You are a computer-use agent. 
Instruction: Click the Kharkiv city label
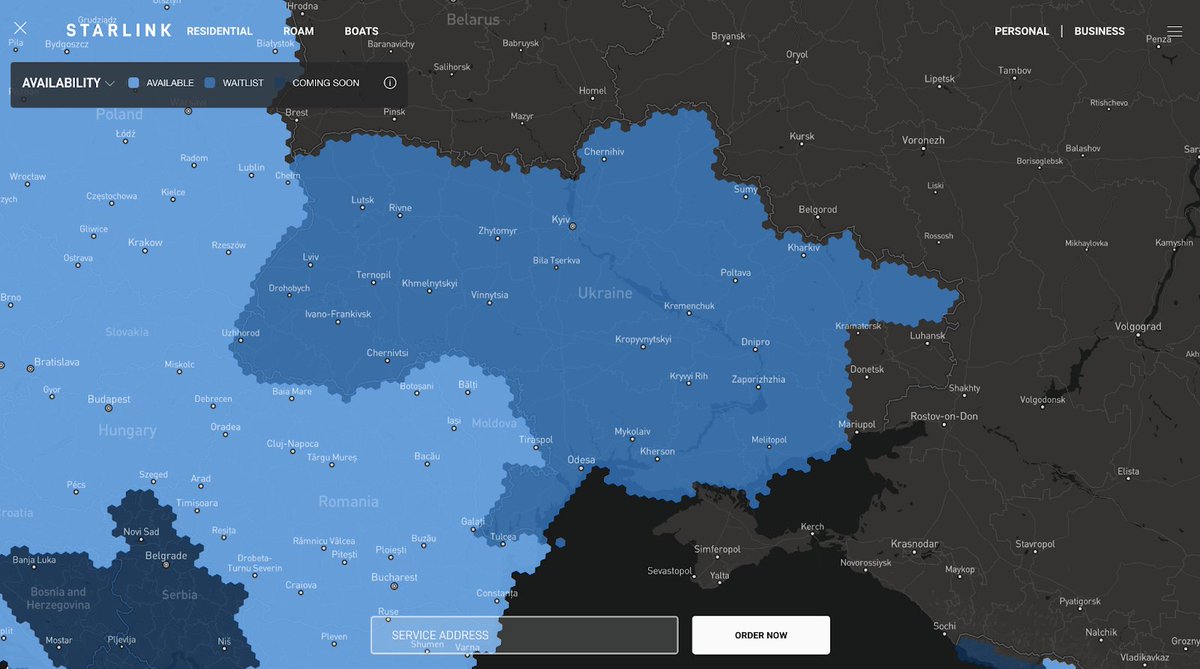tap(803, 247)
